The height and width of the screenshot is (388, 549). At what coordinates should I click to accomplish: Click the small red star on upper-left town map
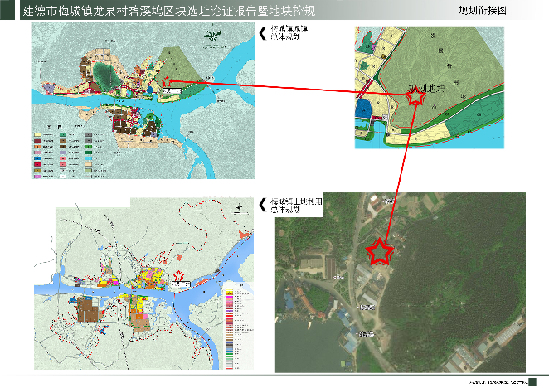pos(166,82)
